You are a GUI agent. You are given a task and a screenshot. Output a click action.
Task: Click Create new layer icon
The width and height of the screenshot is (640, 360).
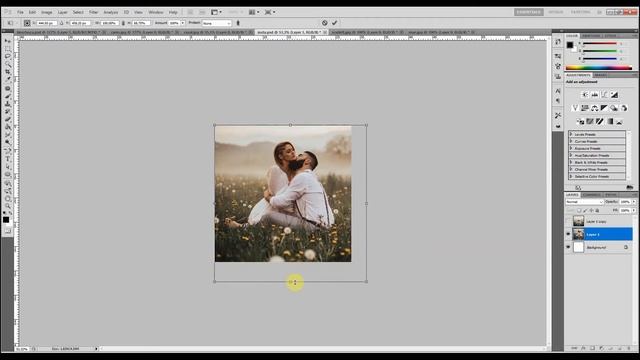[620, 348]
